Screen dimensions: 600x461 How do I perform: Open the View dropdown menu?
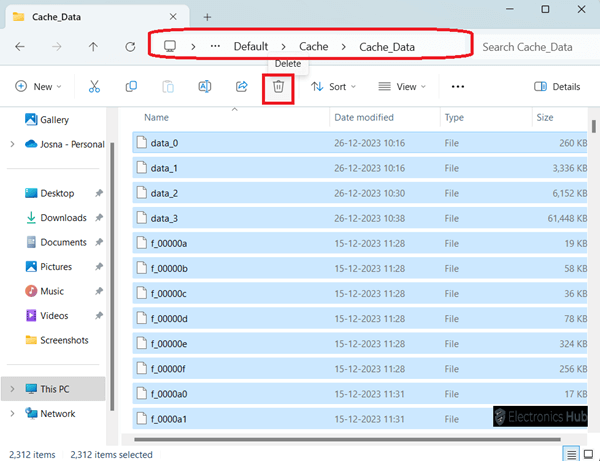402,87
